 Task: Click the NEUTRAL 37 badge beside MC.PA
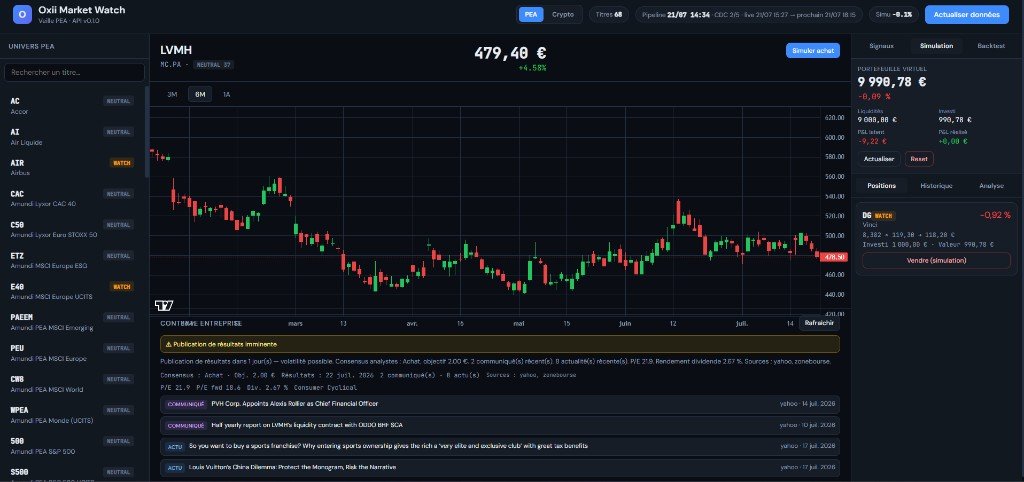coord(214,65)
